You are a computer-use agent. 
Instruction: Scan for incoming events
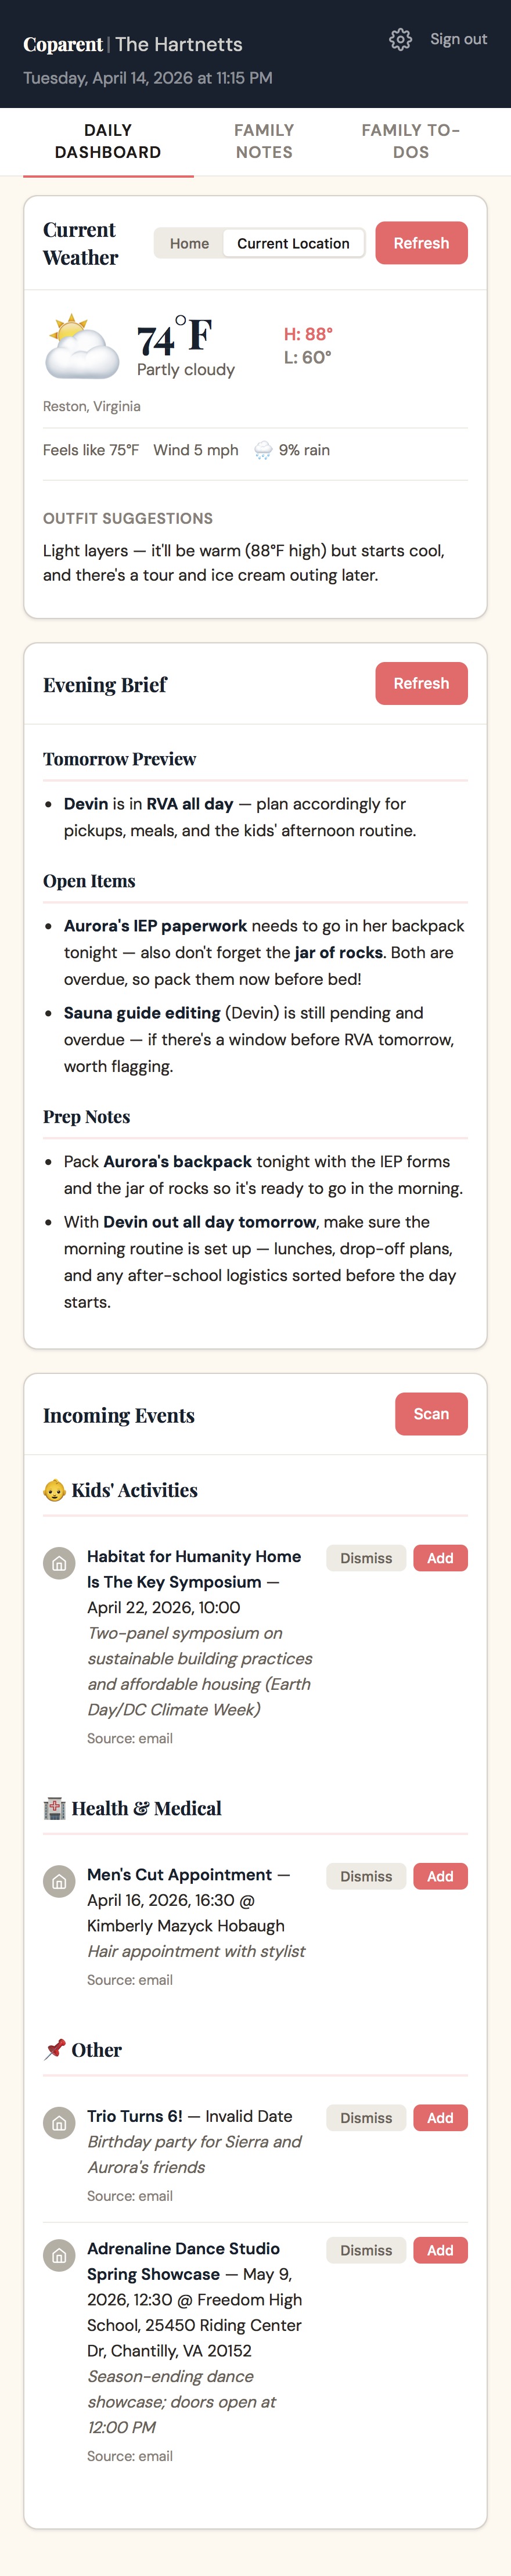tap(431, 1414)
